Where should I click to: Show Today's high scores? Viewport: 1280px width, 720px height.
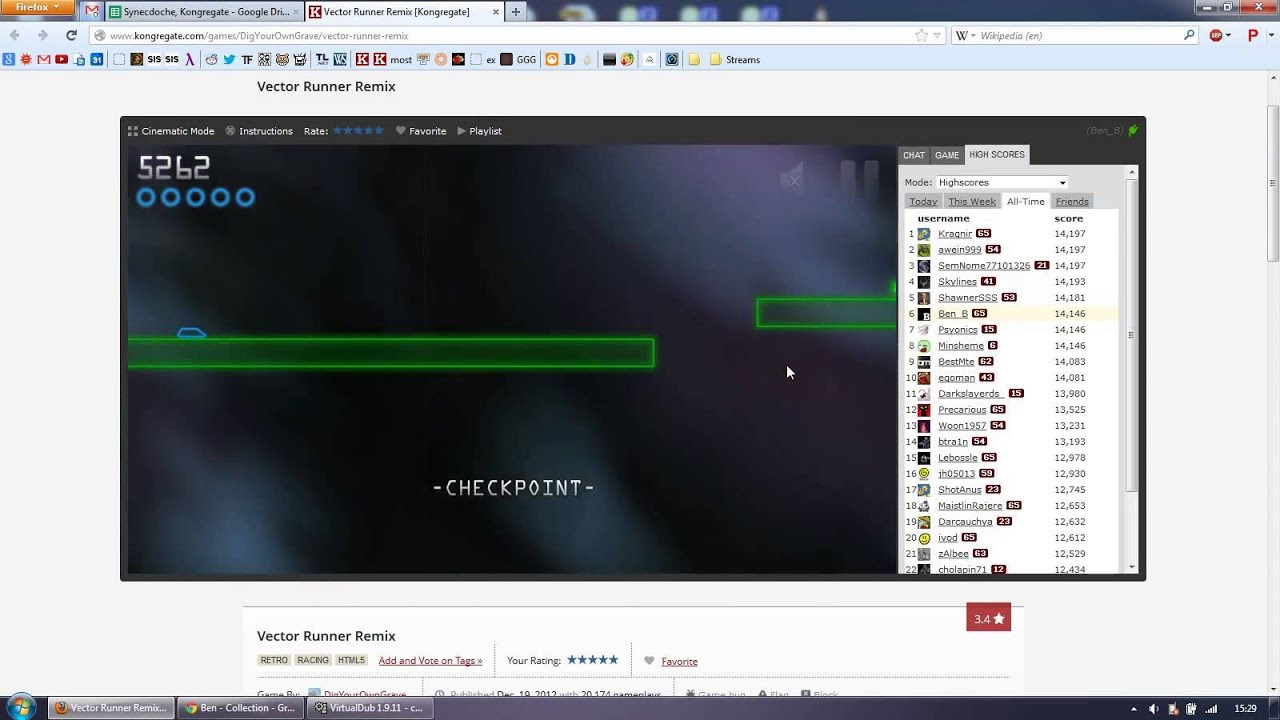[x=923, y=202]
